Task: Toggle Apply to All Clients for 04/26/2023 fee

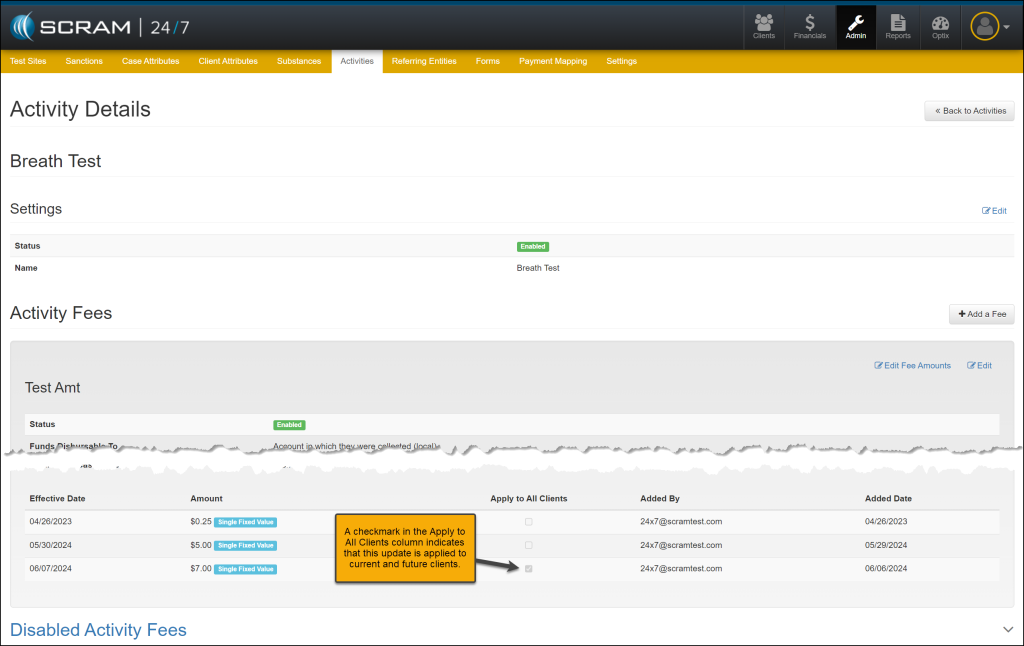Action: tap(529, 521)
